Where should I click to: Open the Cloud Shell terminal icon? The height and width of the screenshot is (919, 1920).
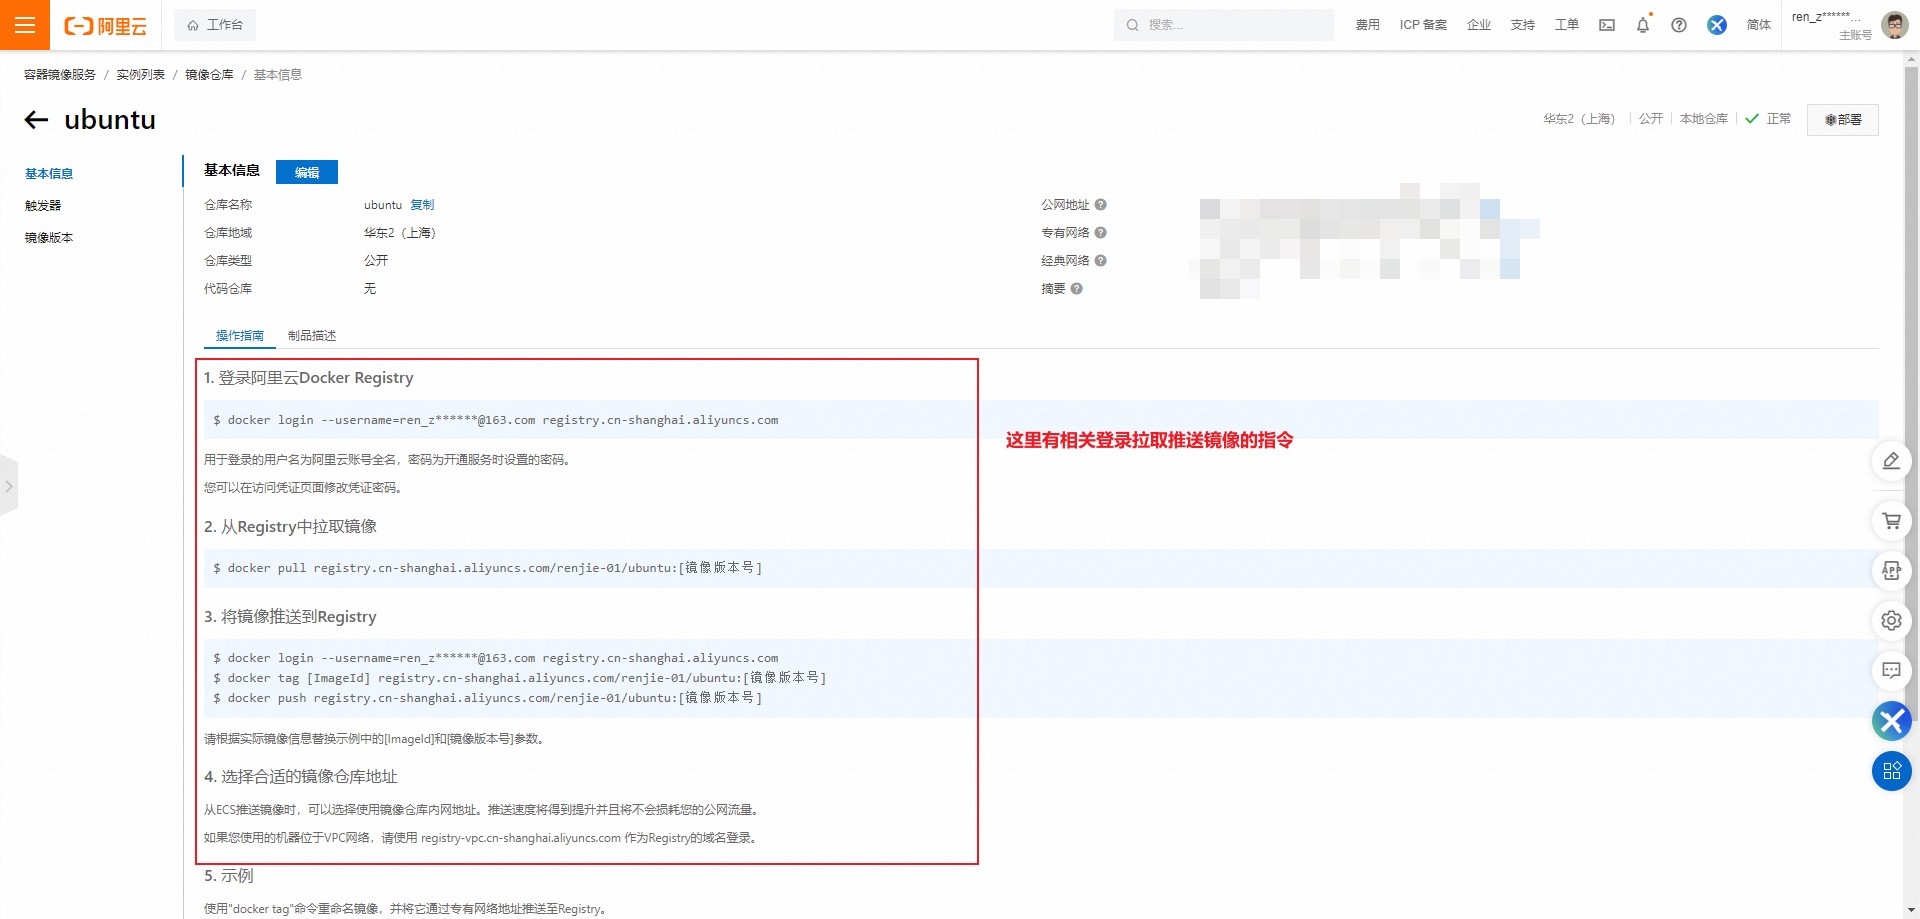point(1607,25)
